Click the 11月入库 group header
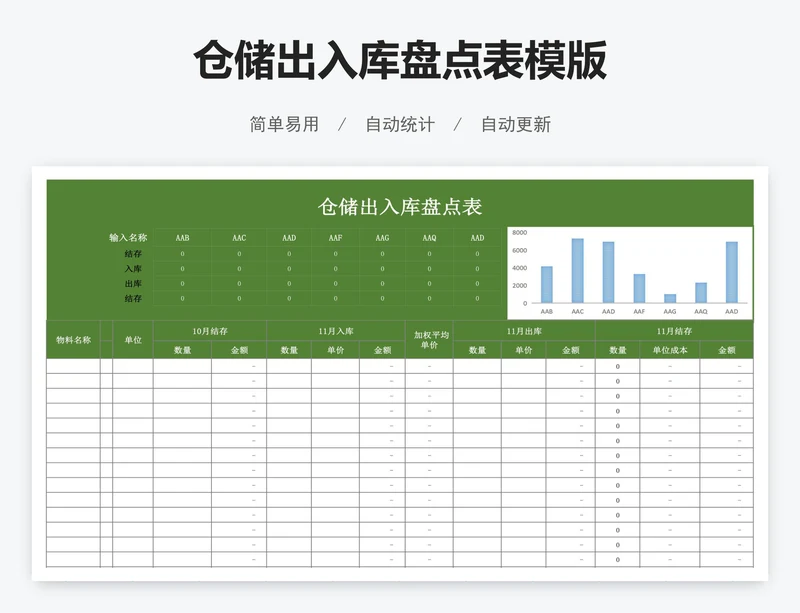800x613 pixels. pyautogui.click(x=336, y=331)
